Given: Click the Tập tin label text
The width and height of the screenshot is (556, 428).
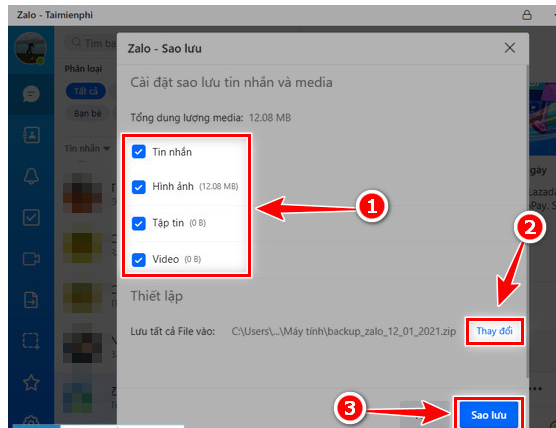Looking at the screenshot, I should (168, 223).
